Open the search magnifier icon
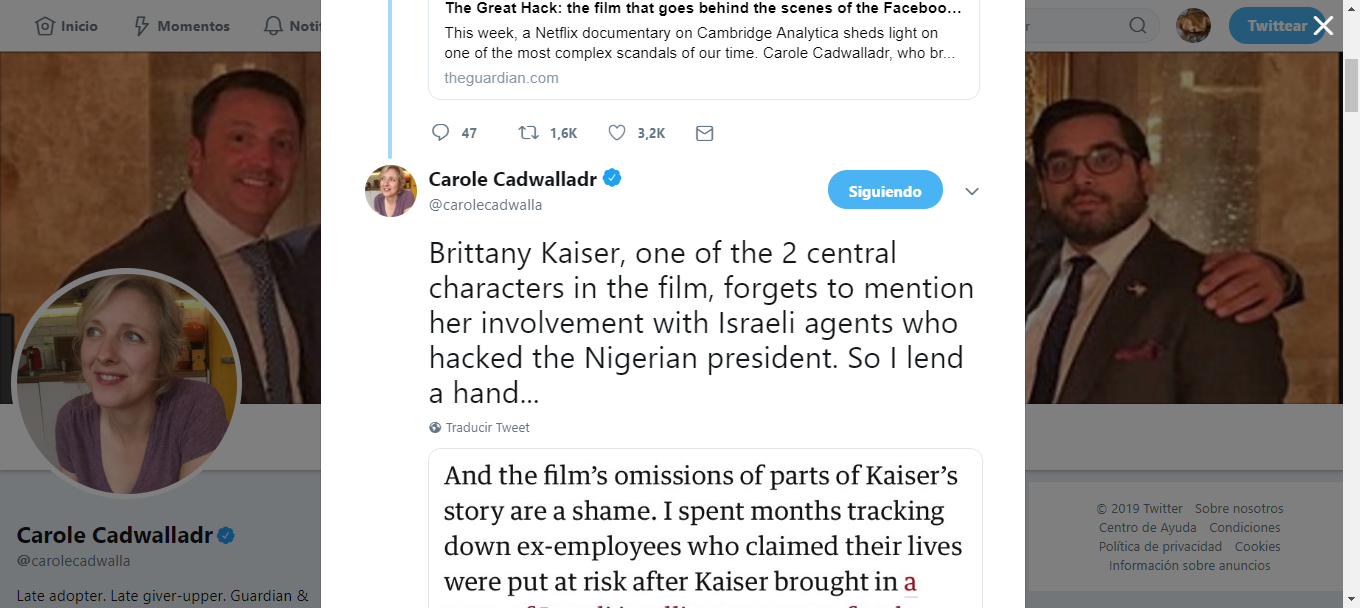 coord(1138,26)
